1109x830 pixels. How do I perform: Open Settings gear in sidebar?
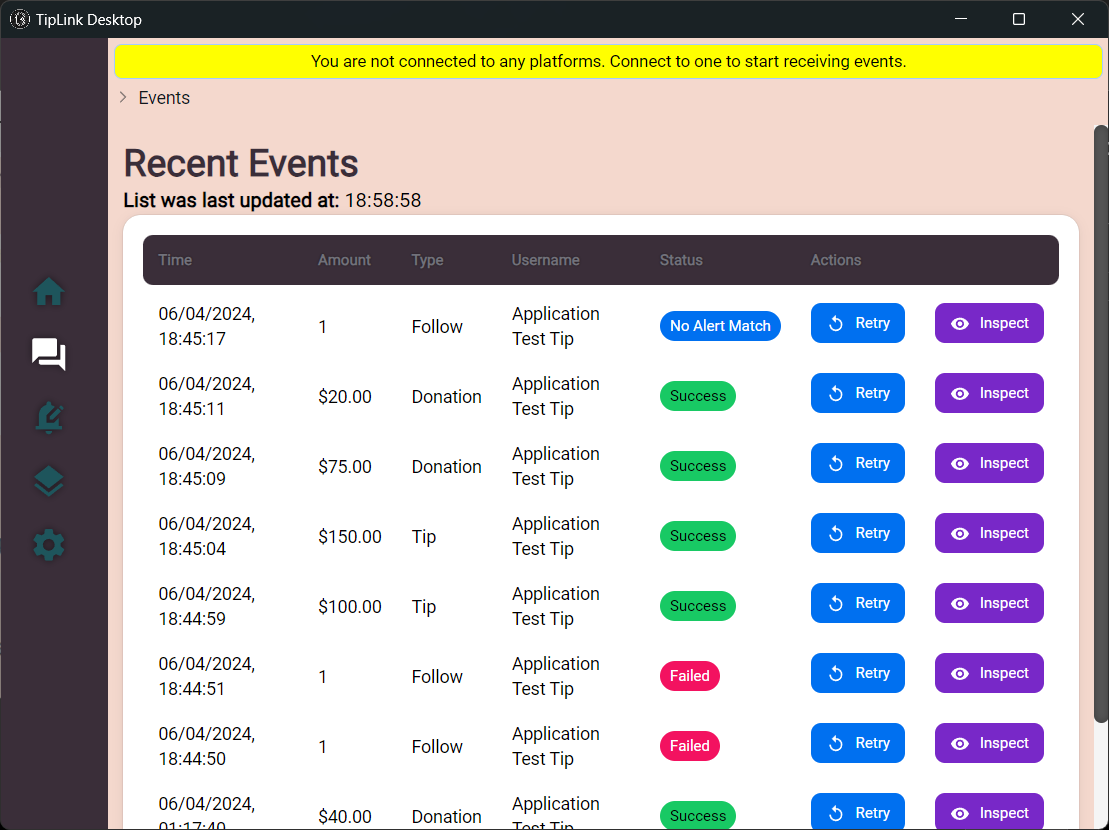pos(49,545)
